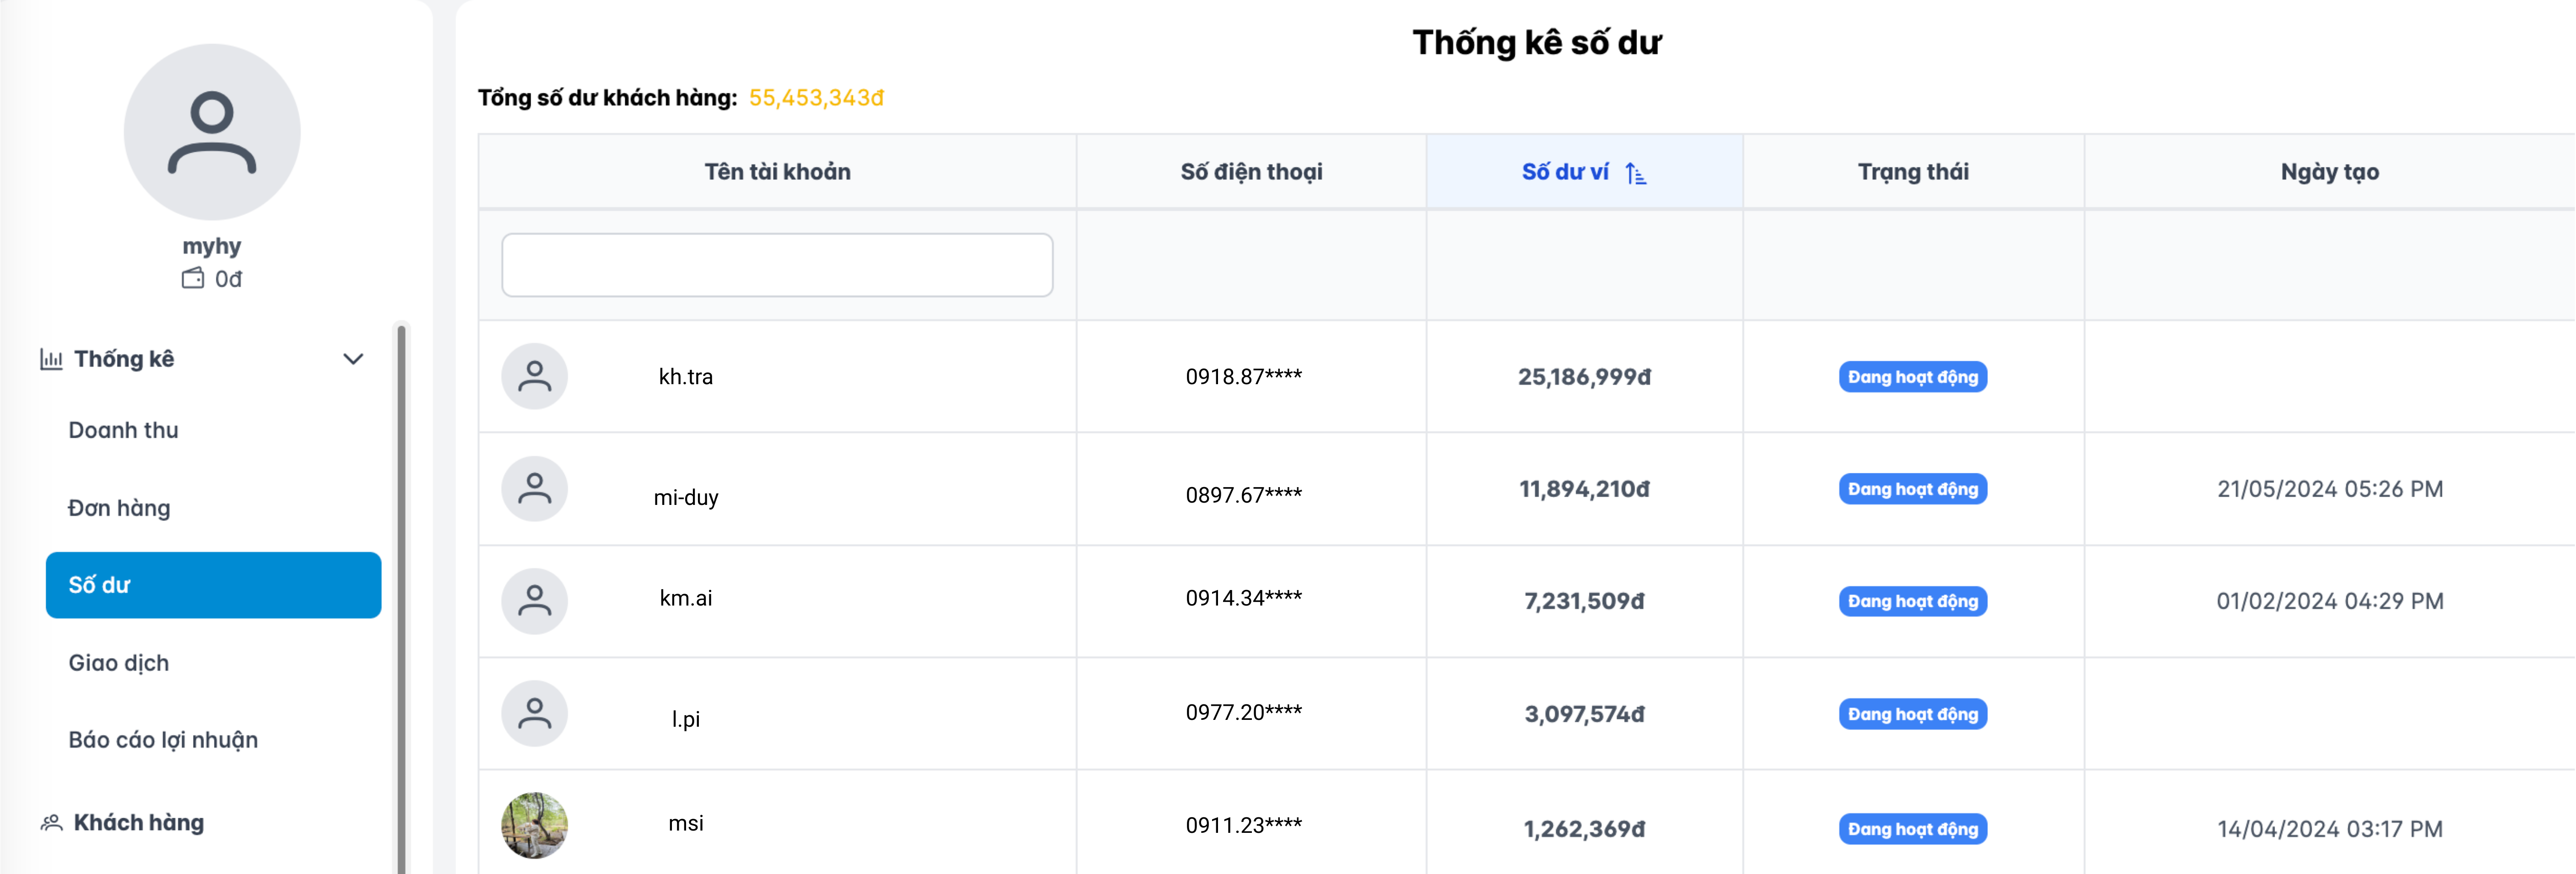2576x874 pixels.
Task: Click the km.ai user avatar icon
Action: point(535,601)
